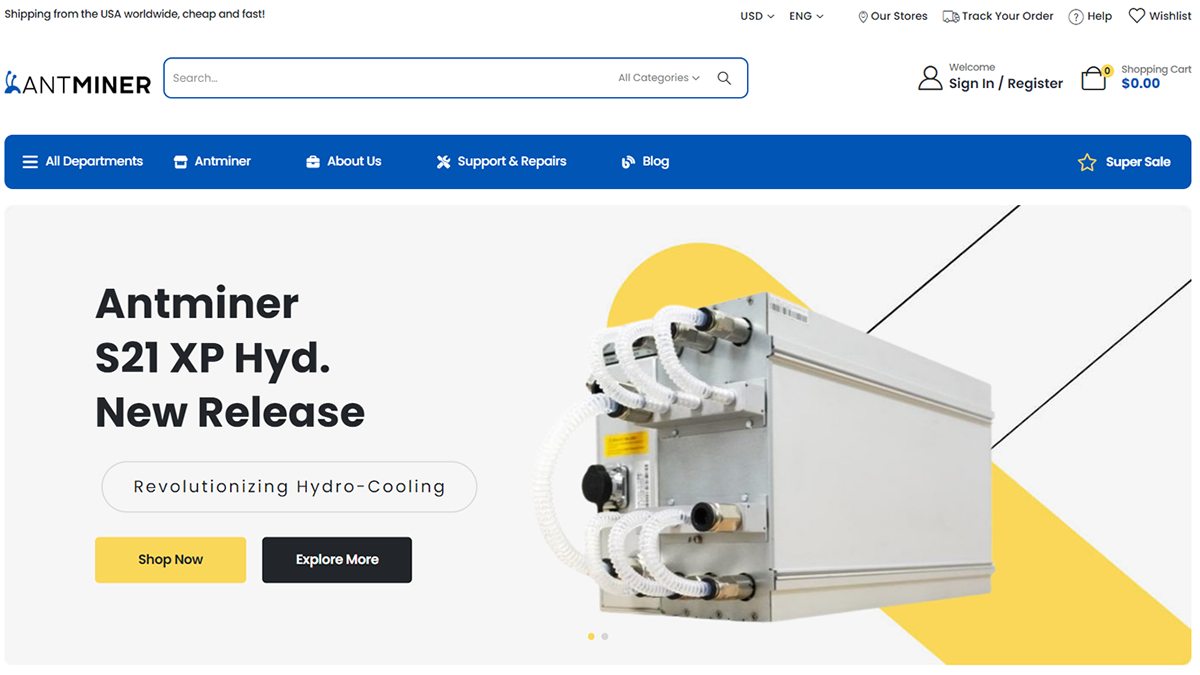Click the Explore More button
This screenshot has width=1200, height=675.
[336, 560]
